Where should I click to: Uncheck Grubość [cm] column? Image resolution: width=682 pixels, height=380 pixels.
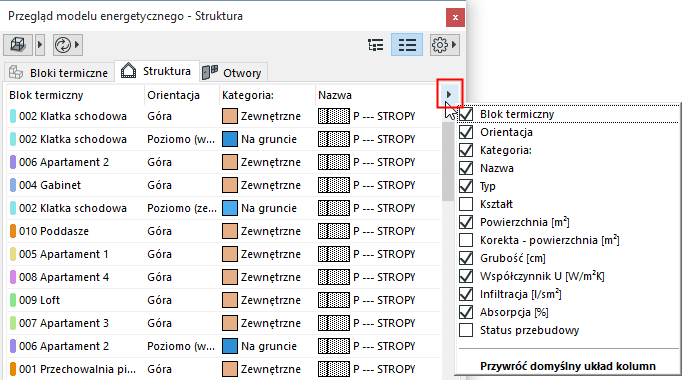click(466, 258)
